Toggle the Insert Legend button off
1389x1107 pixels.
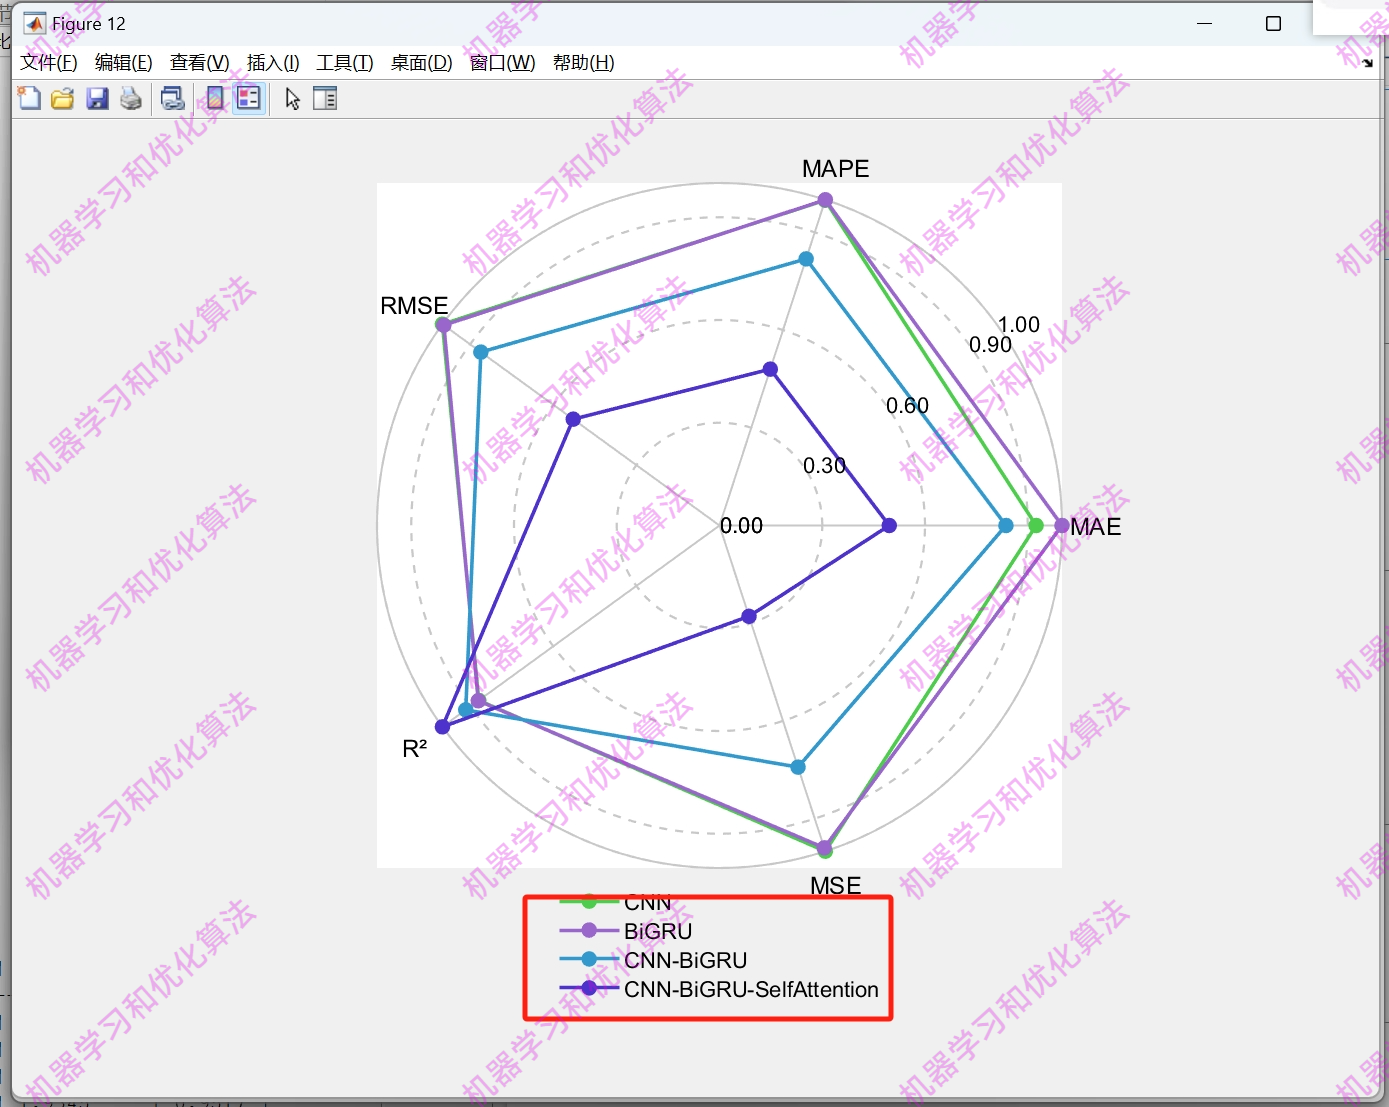[x=249, y=97]
